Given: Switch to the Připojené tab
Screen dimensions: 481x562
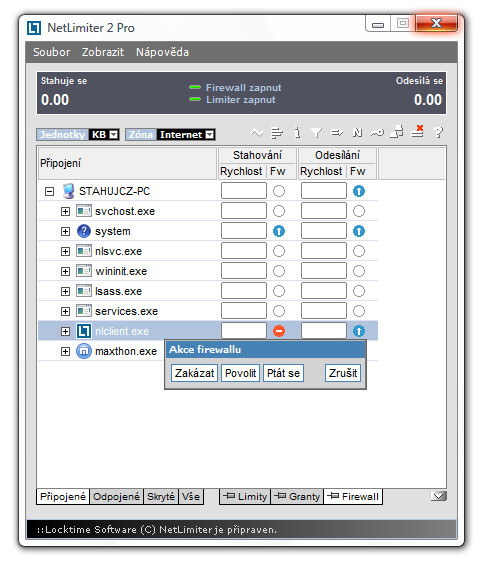Looking at the screenshot, I should pos(63,496).
